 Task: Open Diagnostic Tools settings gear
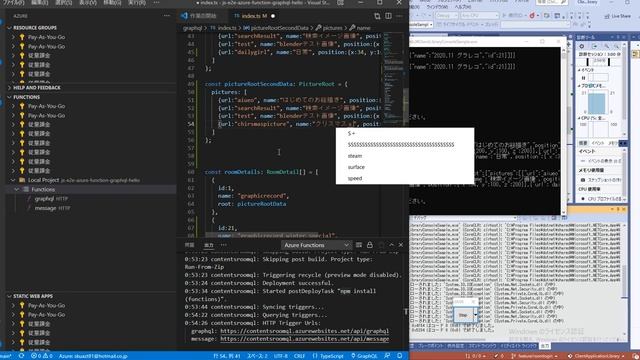pos(582,46)
